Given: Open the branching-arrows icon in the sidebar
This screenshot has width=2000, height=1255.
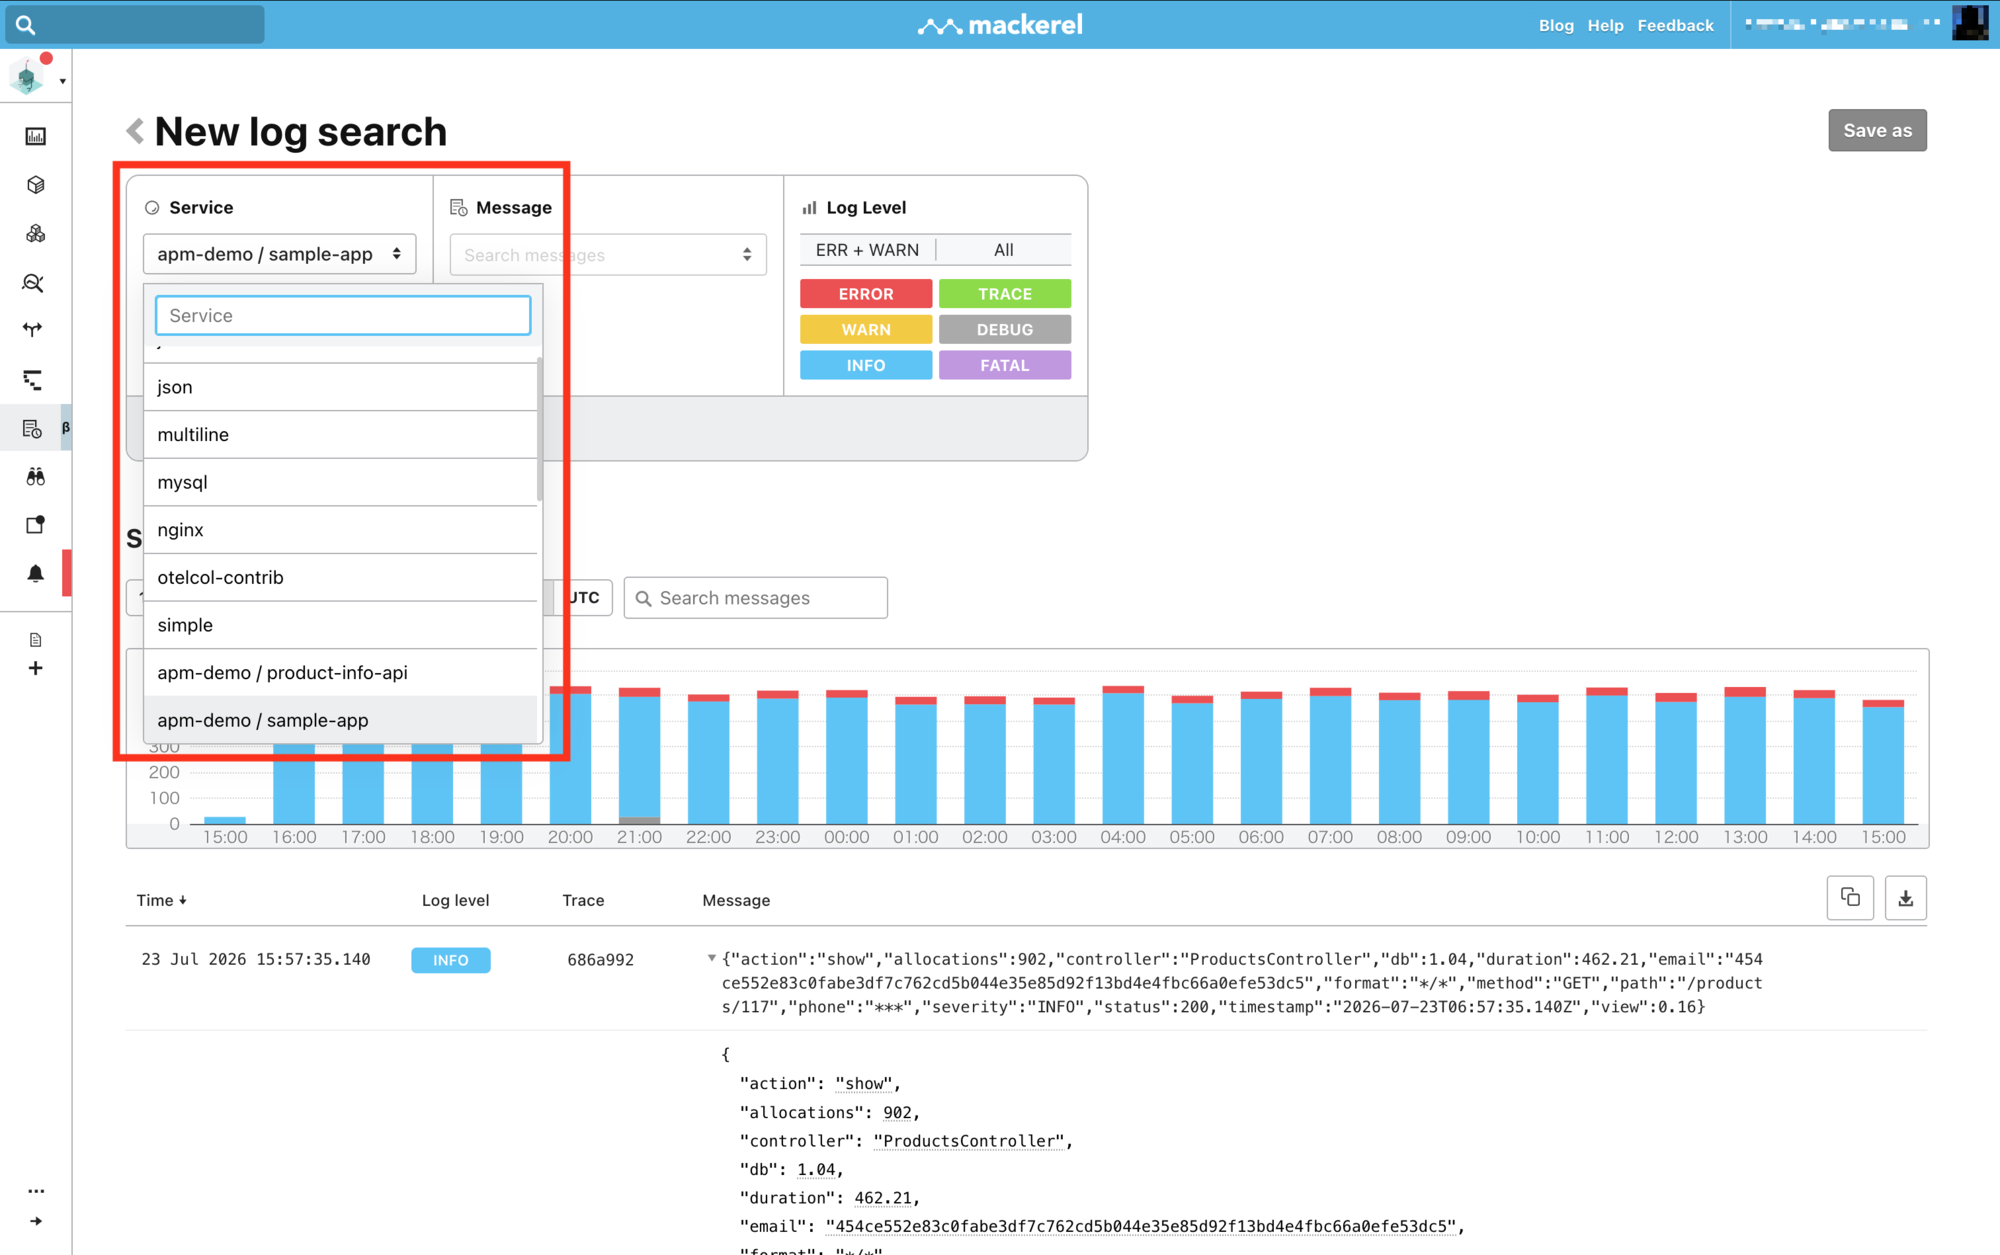Looking at the screenshot, I should (34, 330).
